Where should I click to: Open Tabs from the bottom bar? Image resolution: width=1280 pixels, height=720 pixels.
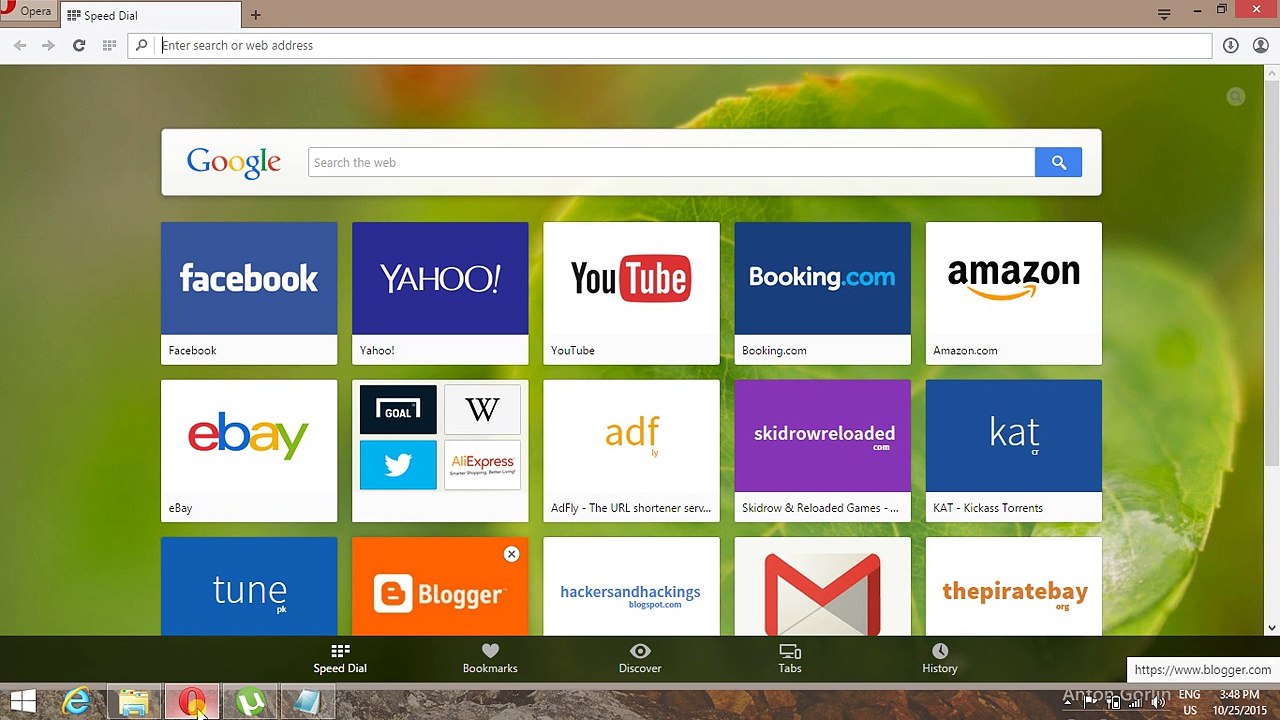[790, 659]
